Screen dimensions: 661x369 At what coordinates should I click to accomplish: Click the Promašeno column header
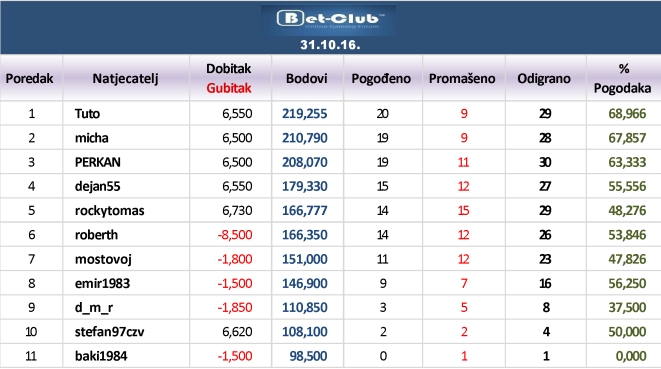tap(462, 78)
